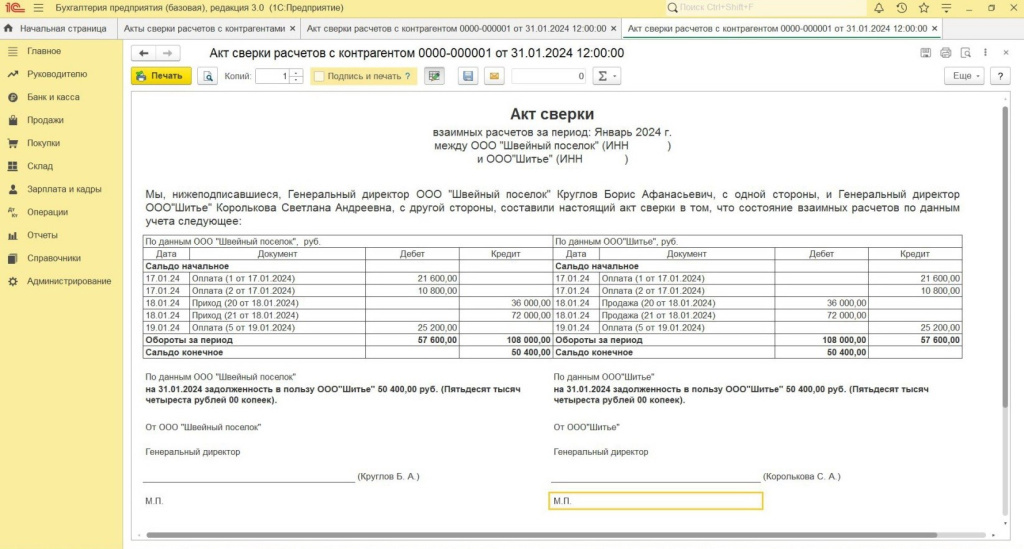This screenshot has height=549, width=1024.
Task: Click the save-to-disk icon in toolbar
Action: [467, 76]
